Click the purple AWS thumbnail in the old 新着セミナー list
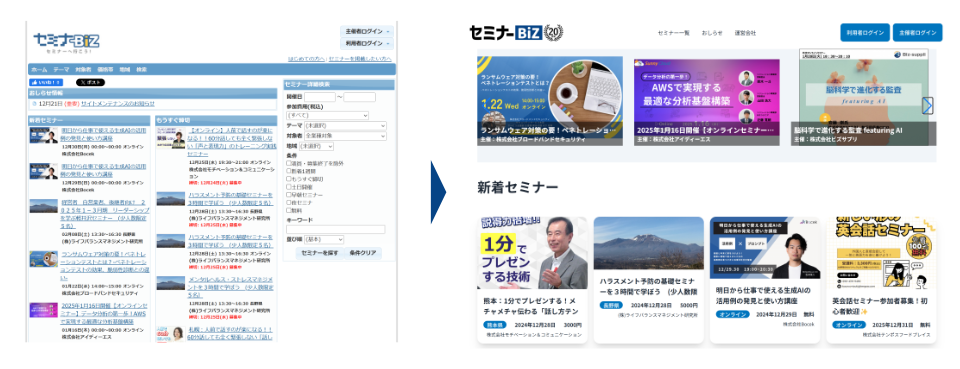This screenshot has width=960, height=369. pyautogui.click(x=44, y=310)
